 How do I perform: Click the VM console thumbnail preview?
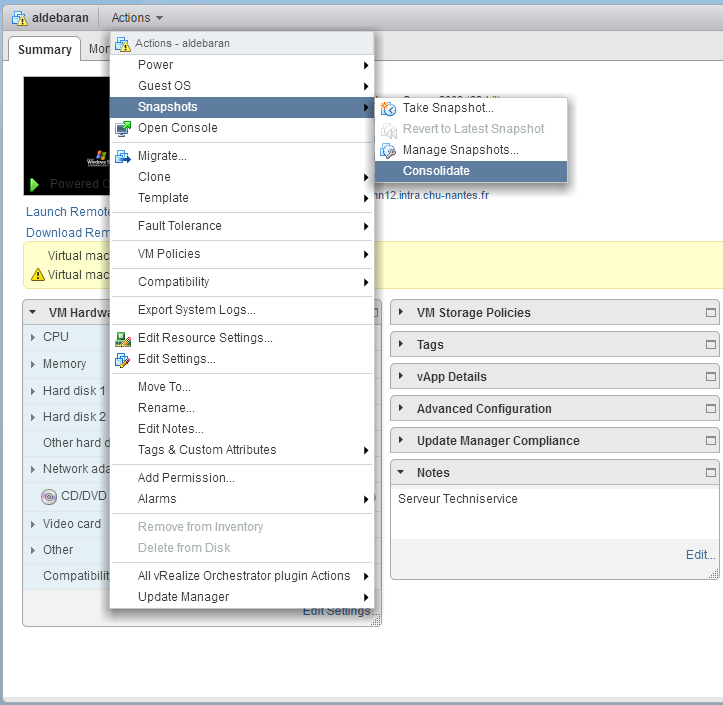(x=66, y=135)
